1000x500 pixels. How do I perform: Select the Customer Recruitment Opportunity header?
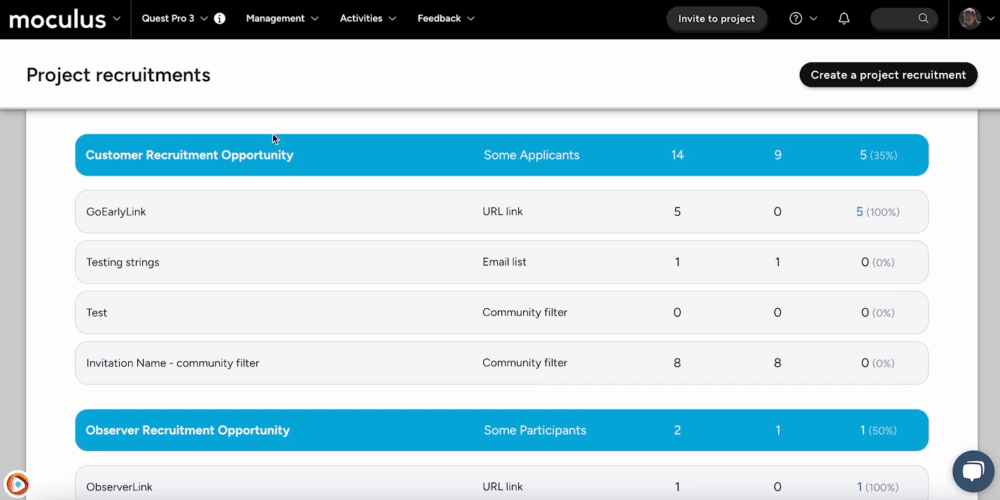click(x=189, y=155)
